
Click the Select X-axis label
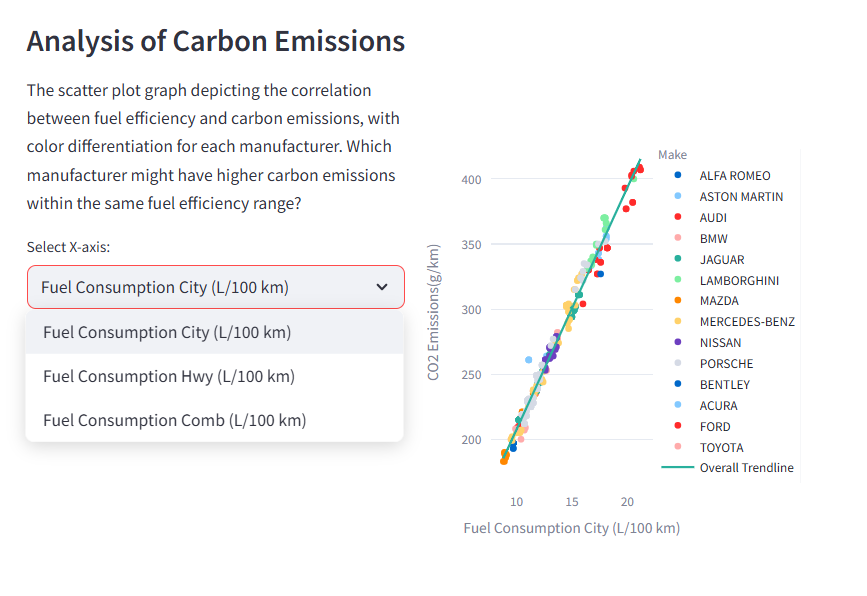point(69,247)
